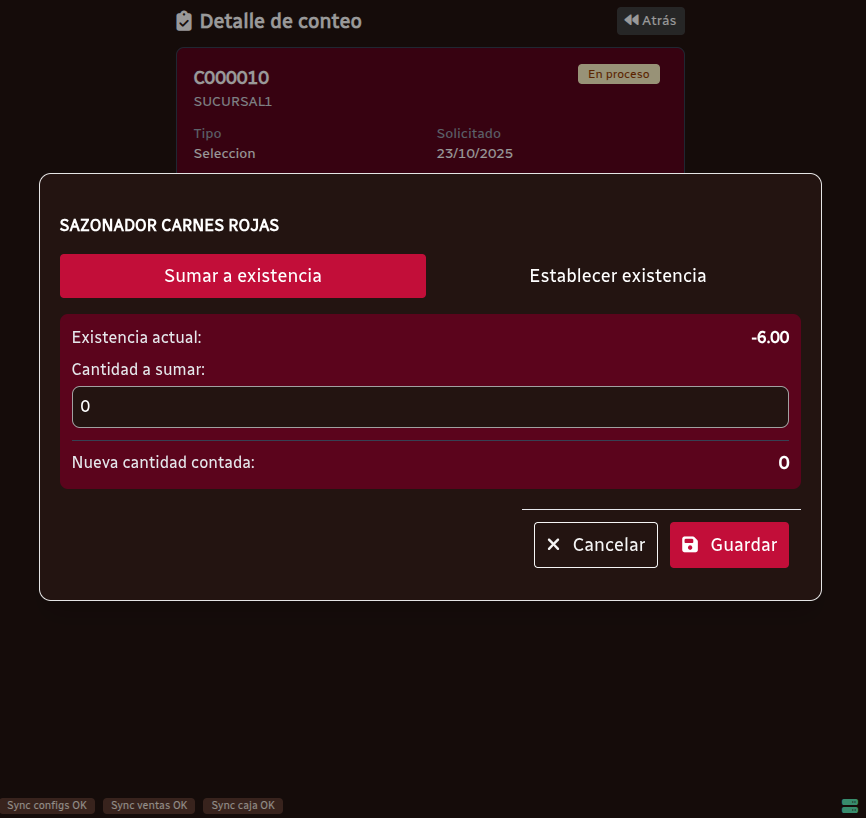Screen dimensions: 866x818
Task: Click the floppy disk icon on Guardar
Action: [x=690, y=545]
